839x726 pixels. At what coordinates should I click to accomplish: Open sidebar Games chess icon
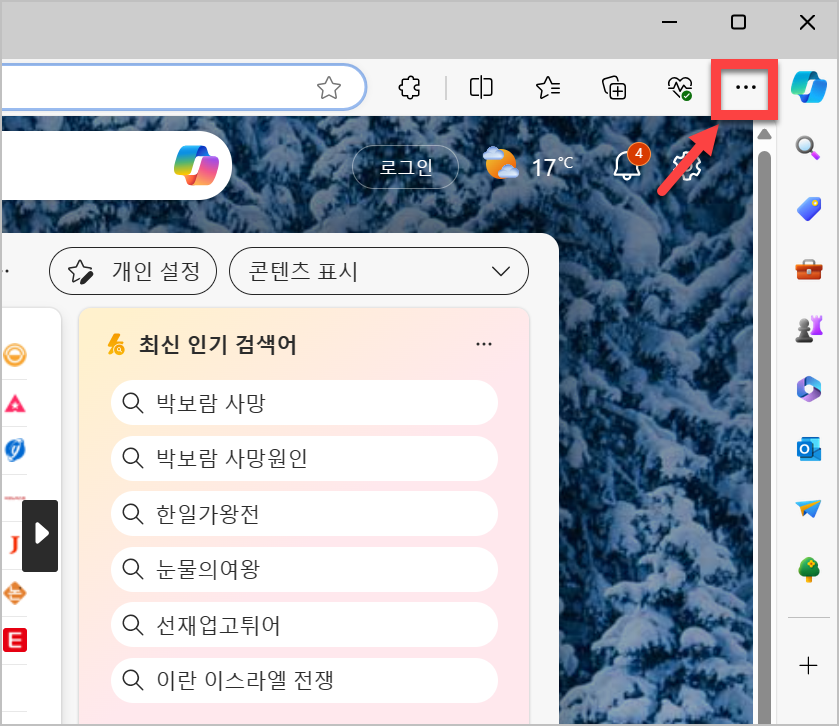[809, 328]
